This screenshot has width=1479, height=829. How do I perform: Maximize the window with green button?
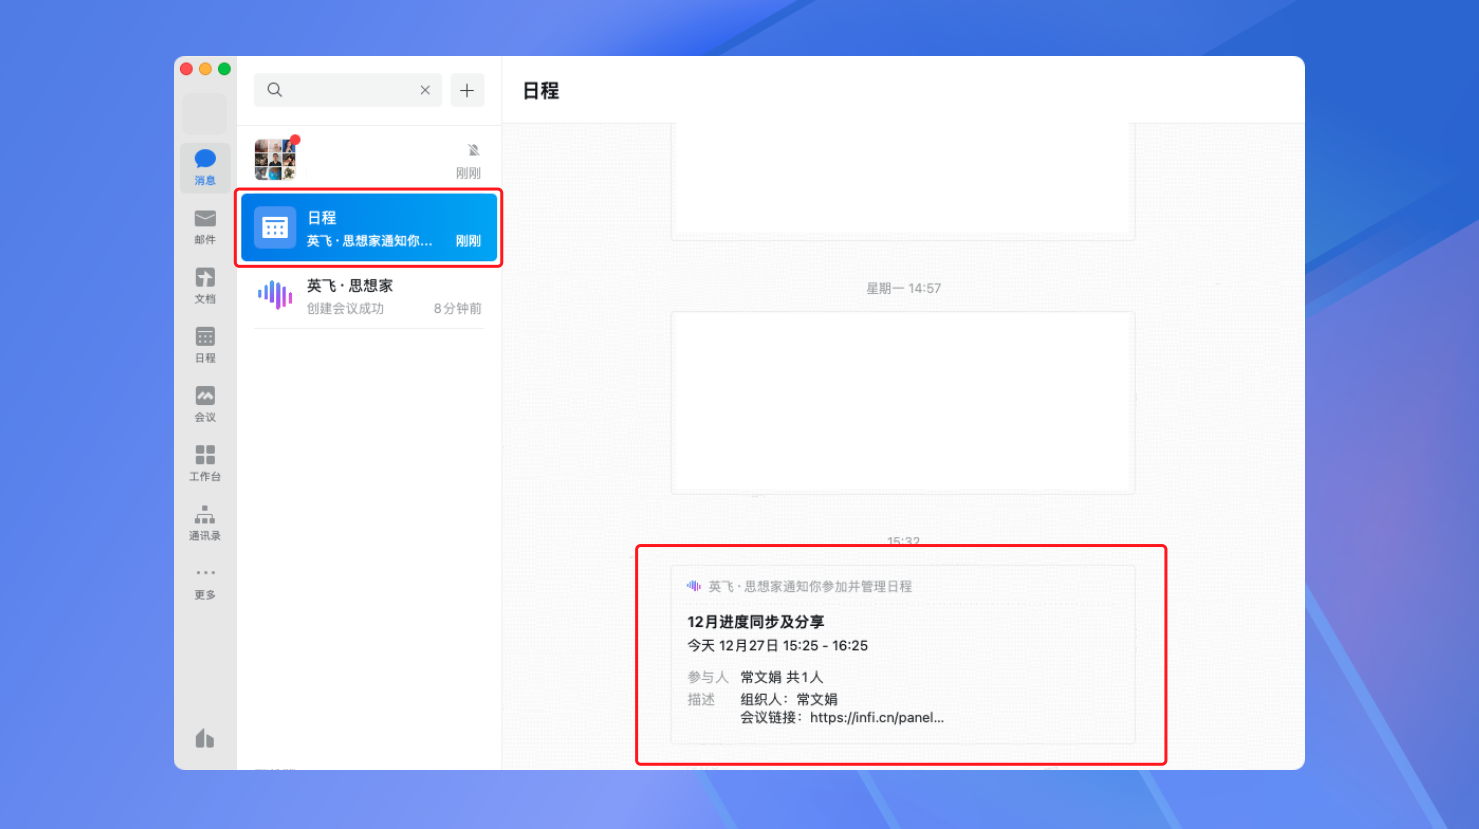(x=224, y=69)
